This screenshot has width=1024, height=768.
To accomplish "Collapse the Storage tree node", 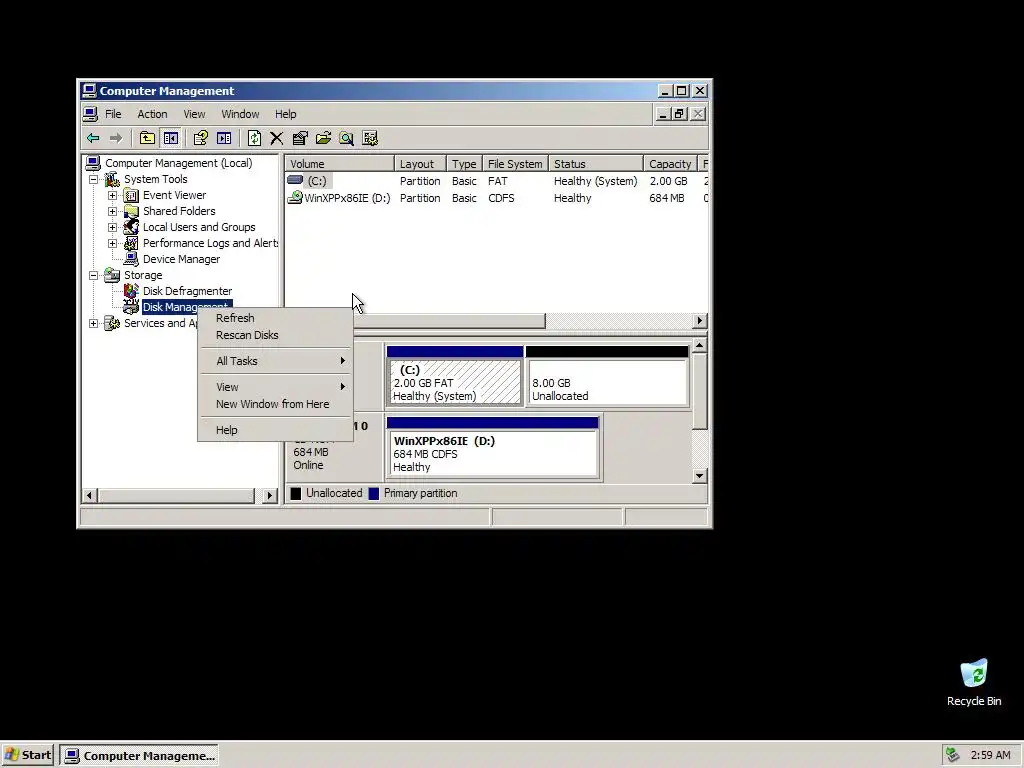I will [x=94, y=275].
